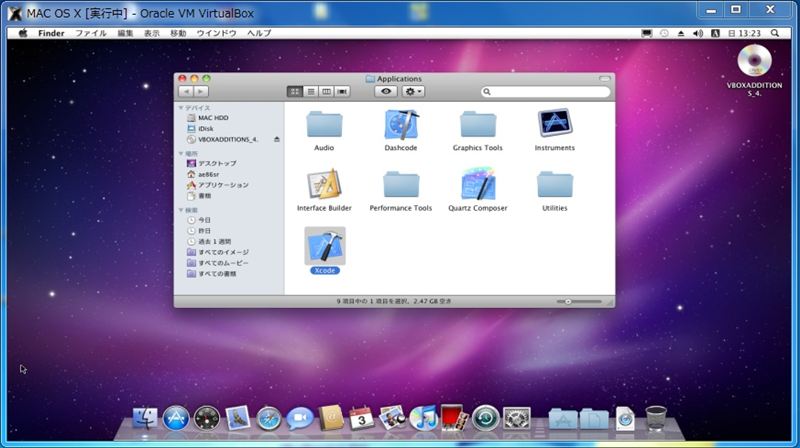Click the eject icon in the menu bar
This screenshot has height=448, width=800.
click(x=681, y=33)
